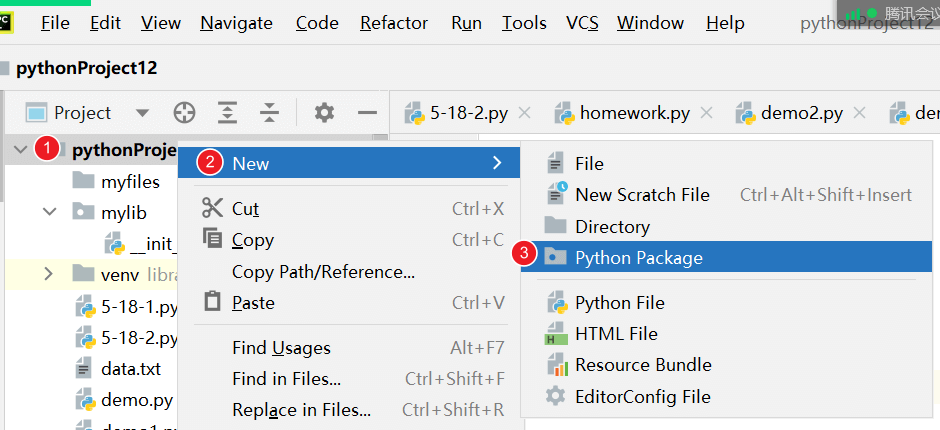Click the Cut scissors icon in context menu
940x430 pixels.
(x=213, y=208)
